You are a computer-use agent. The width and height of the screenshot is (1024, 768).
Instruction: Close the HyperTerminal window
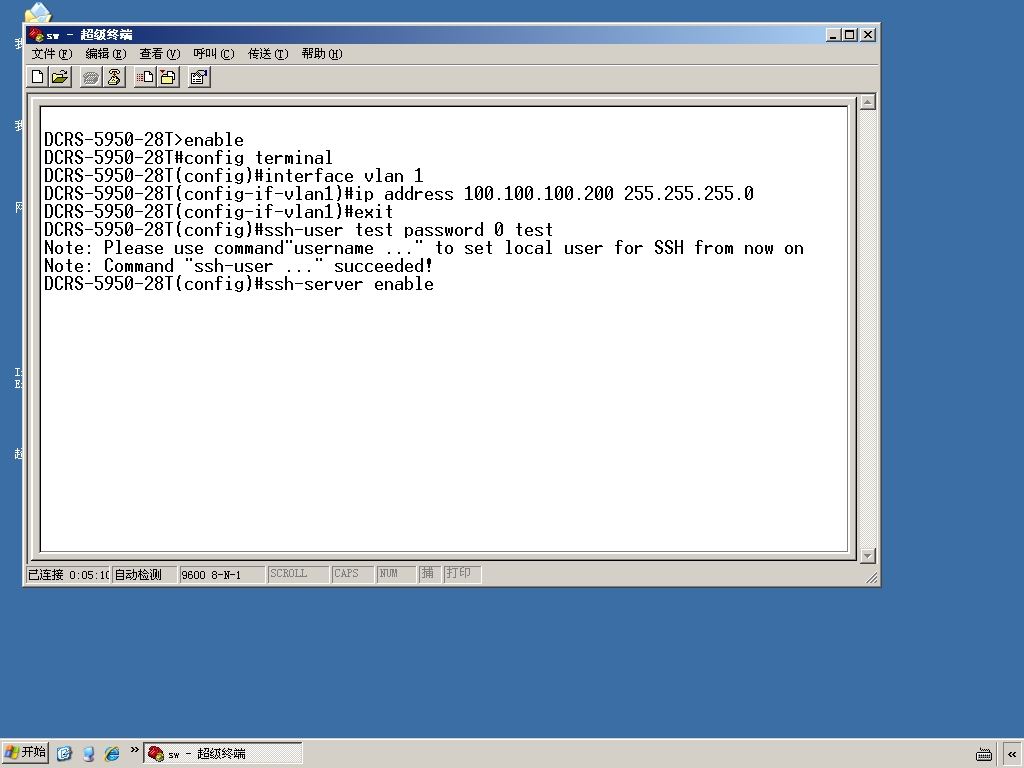click(x=868, y=35)
